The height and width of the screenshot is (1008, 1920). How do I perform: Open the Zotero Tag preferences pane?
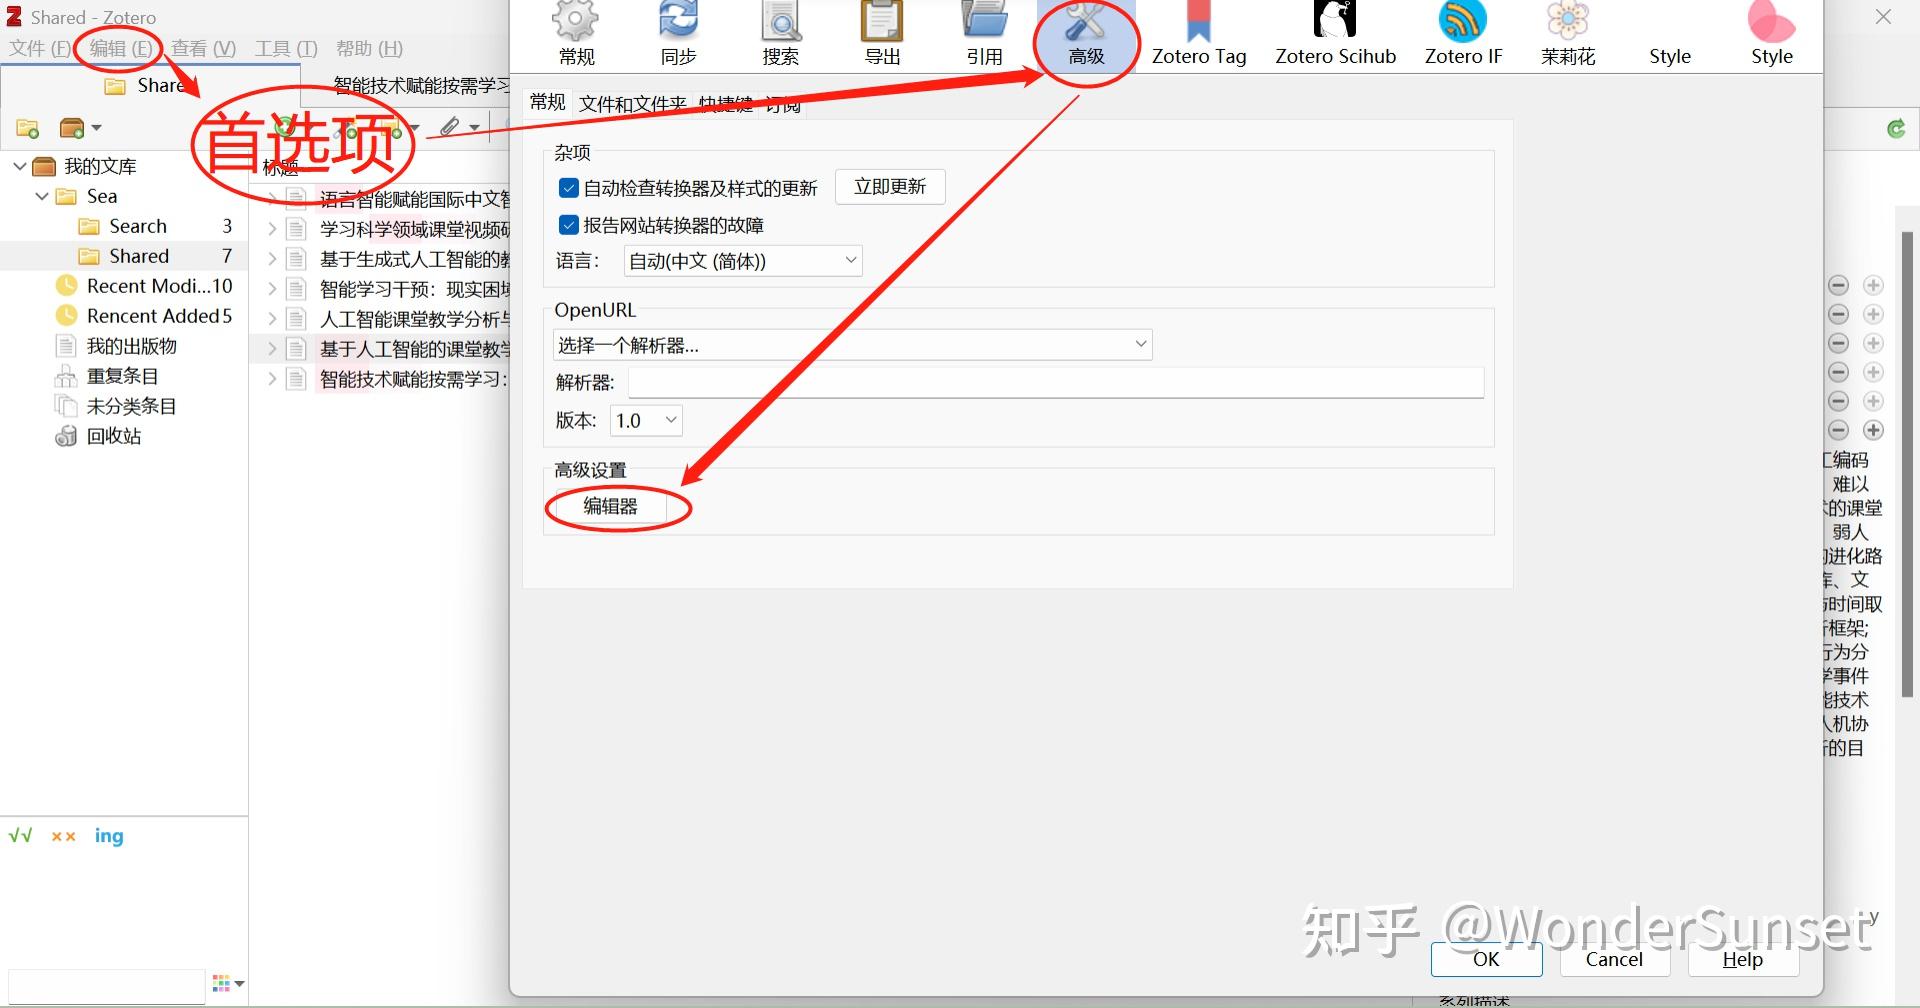pyautogui.click(x=1199, y=34)
